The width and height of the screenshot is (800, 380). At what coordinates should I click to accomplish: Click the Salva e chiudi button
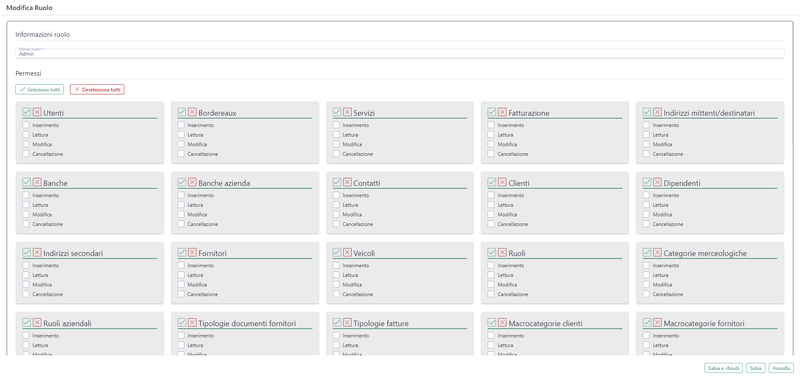pyautogui.click(x=723, y=368)
